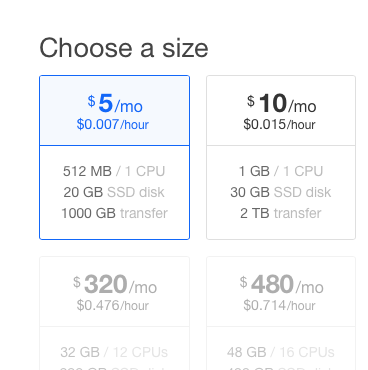Click the $0.476/hour hourly rate

[x=113, y=305]
